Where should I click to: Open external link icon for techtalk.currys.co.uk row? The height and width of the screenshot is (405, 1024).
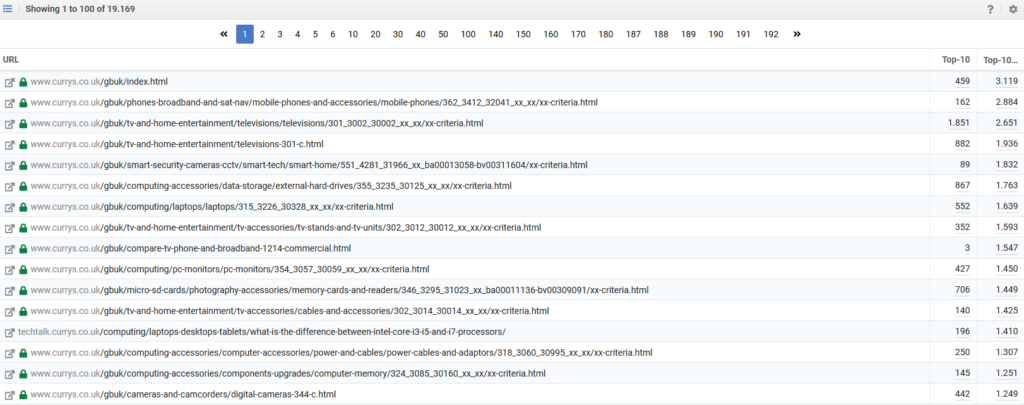(9, 332)
